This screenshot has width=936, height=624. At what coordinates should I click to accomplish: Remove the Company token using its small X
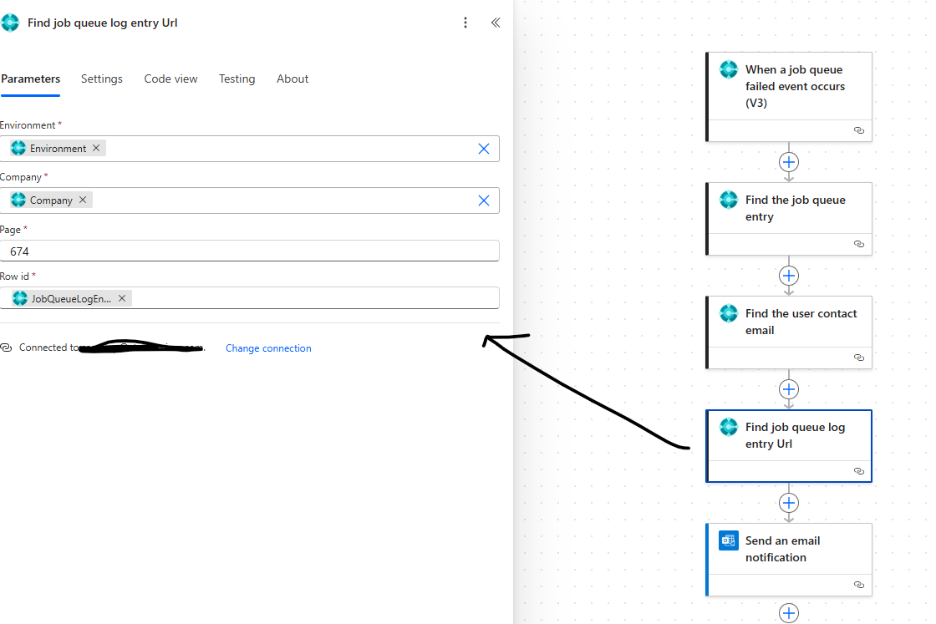click(82, 199)
